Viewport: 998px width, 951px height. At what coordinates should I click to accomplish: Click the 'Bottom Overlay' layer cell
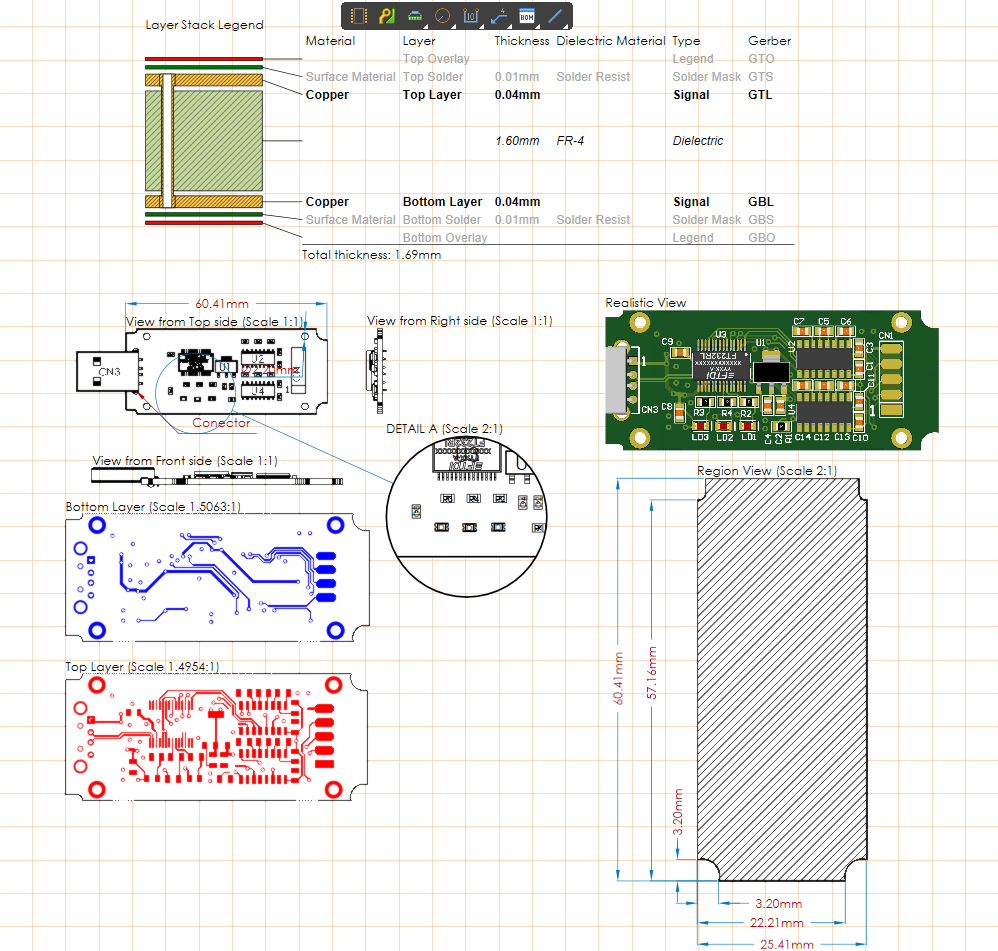click(x=445, y=237)
